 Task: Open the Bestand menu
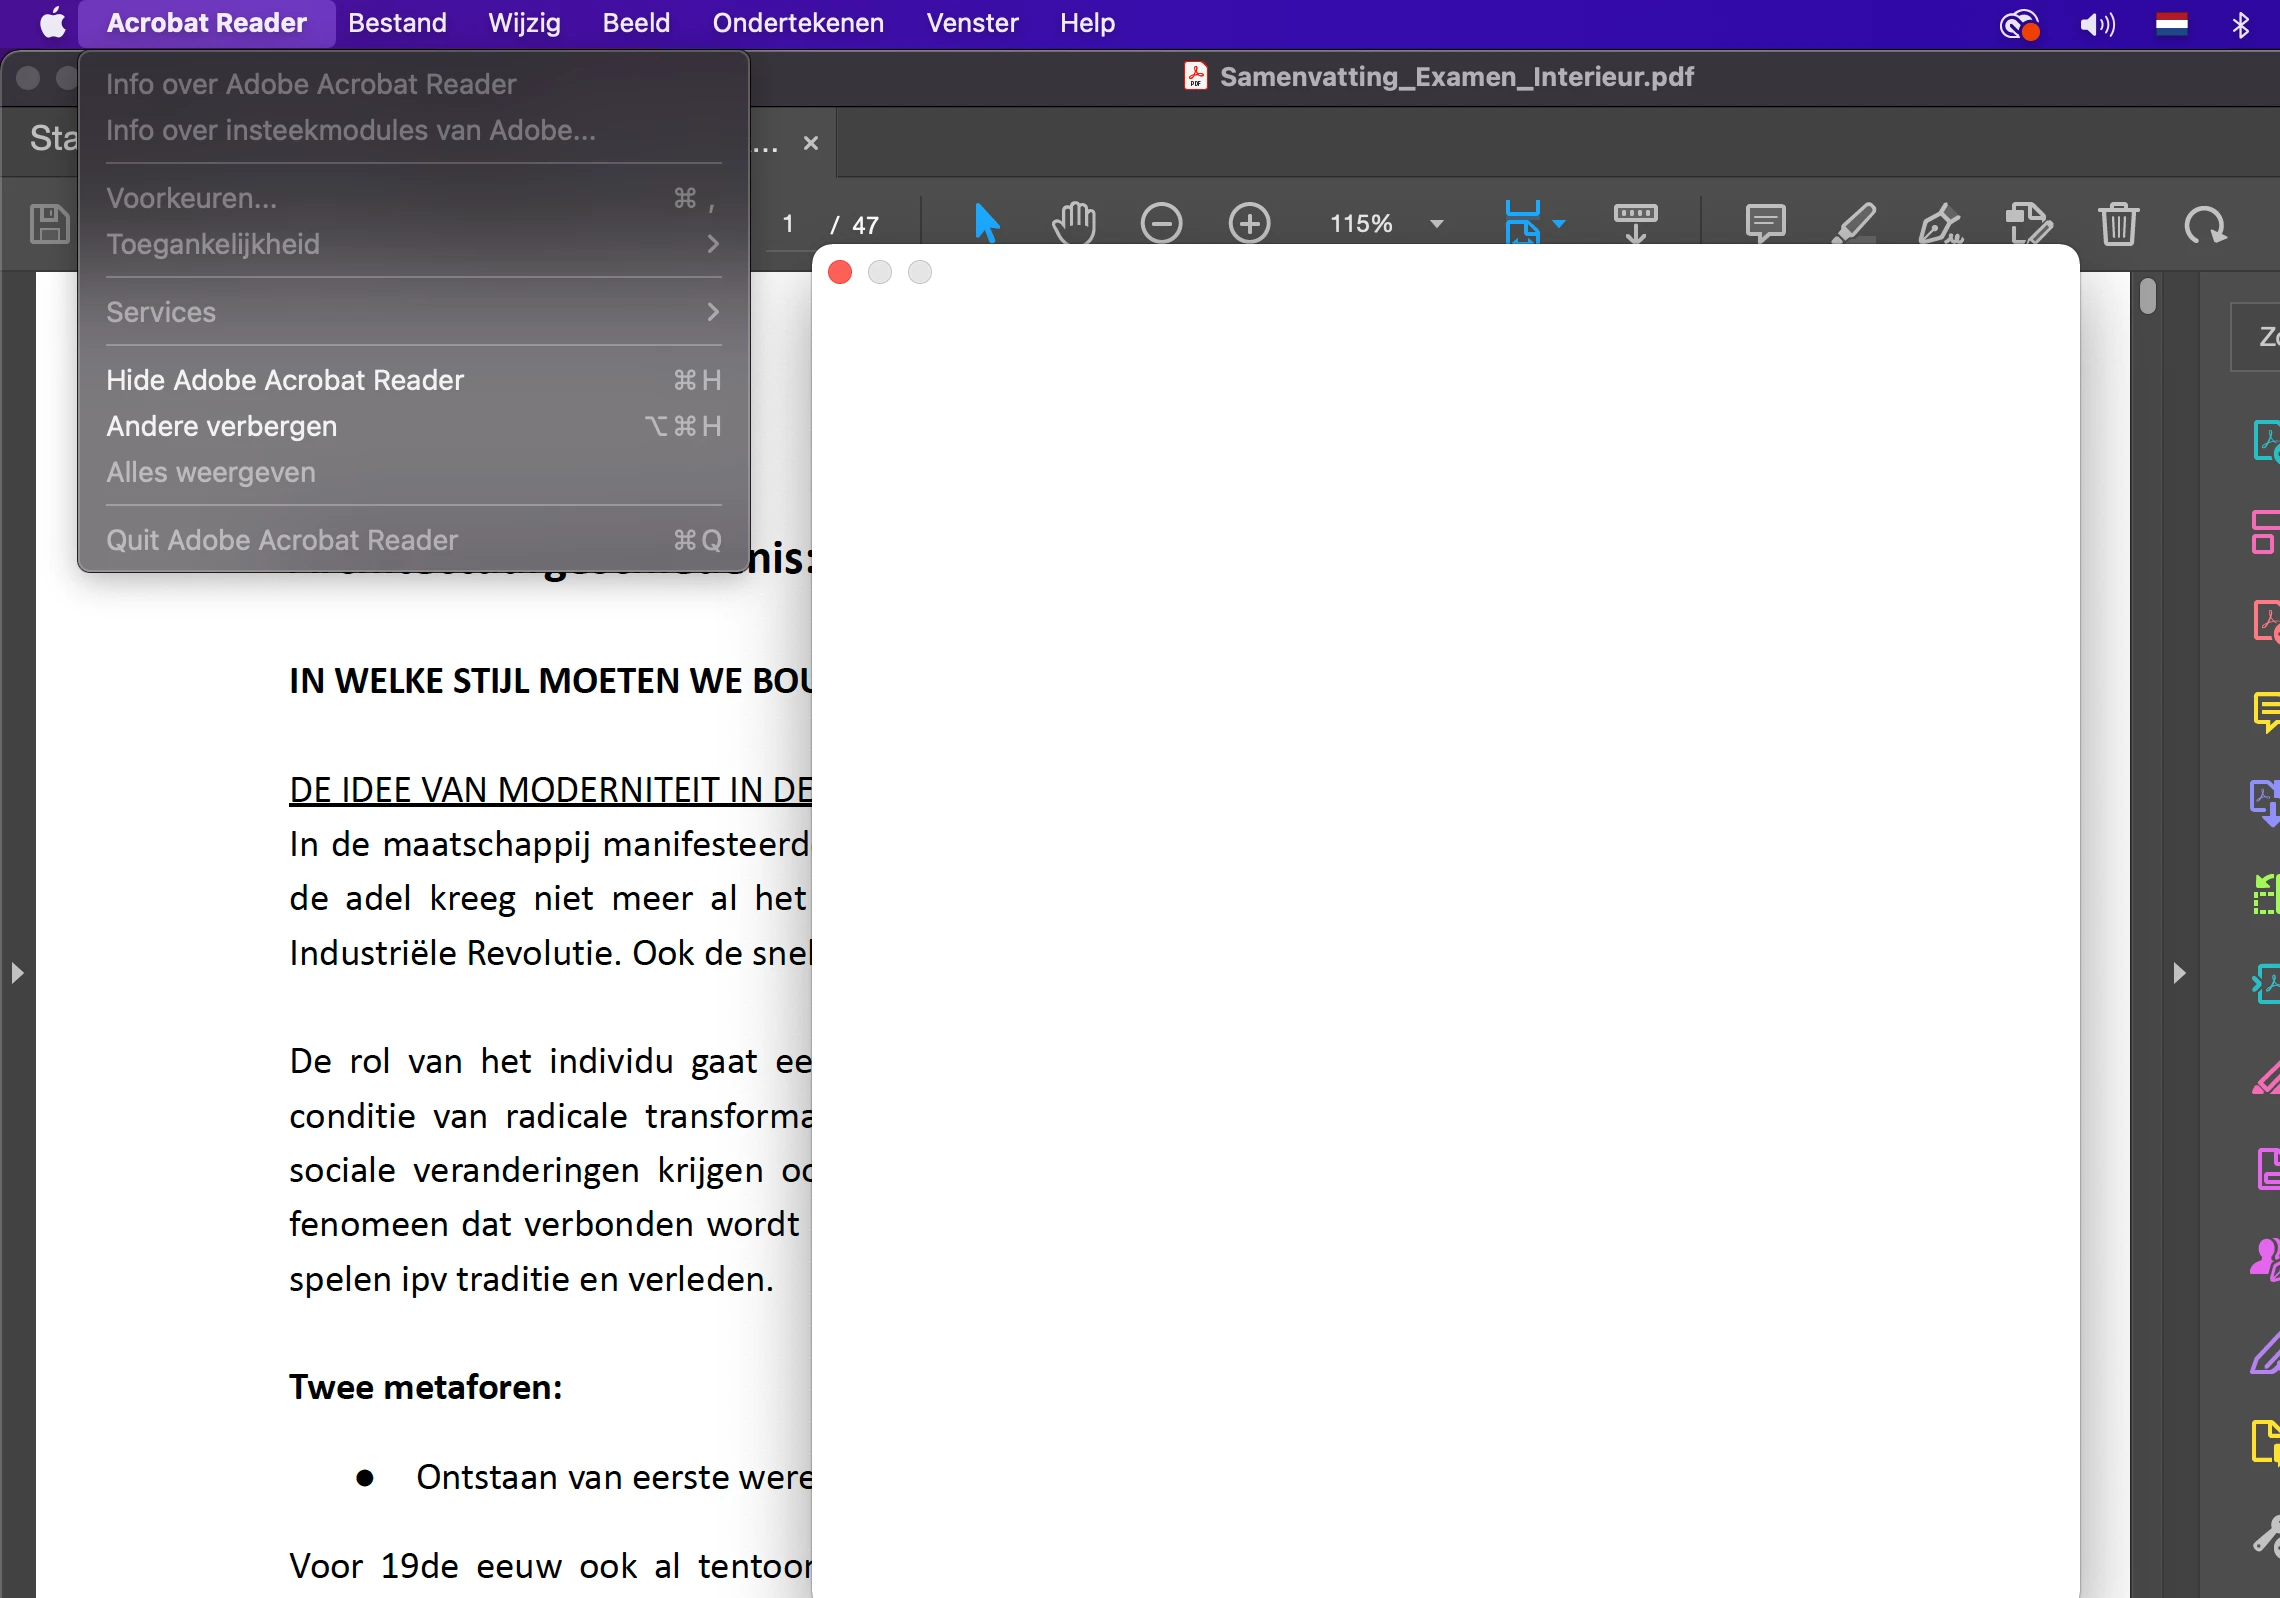(397, 23)
